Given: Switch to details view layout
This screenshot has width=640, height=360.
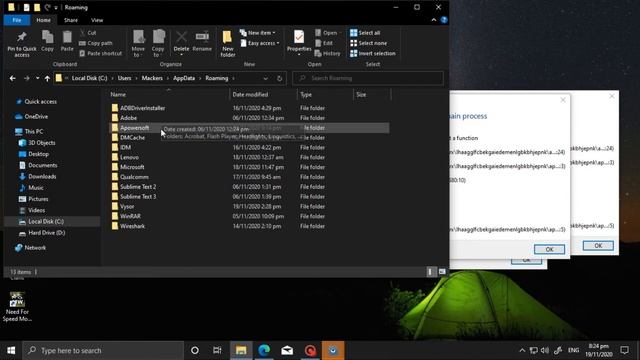Looking at the screenshot, I should tap(431, 272).
